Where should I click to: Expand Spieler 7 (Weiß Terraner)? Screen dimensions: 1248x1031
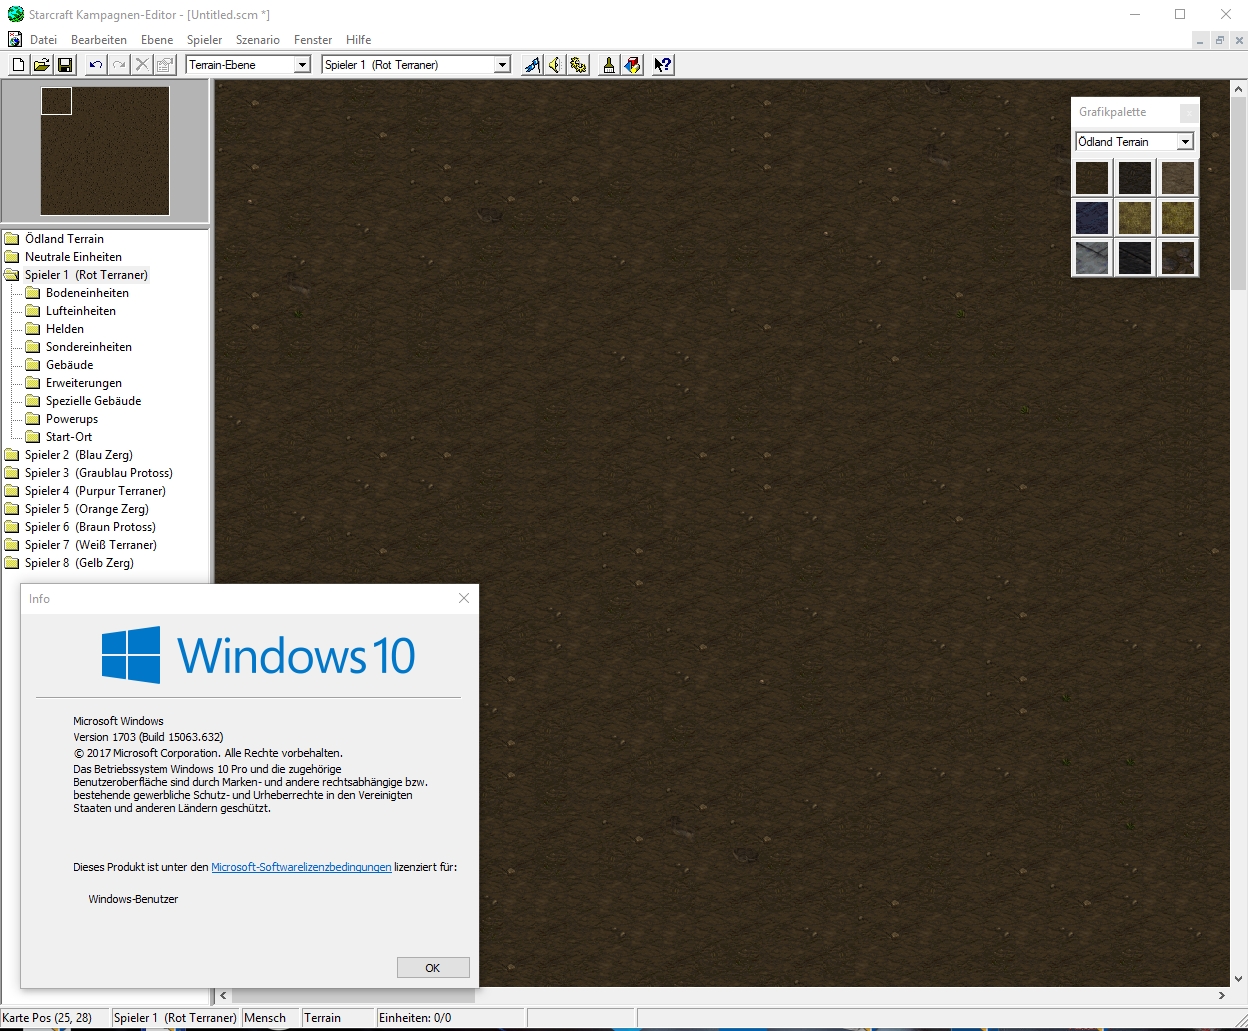(x=81, y=545)
